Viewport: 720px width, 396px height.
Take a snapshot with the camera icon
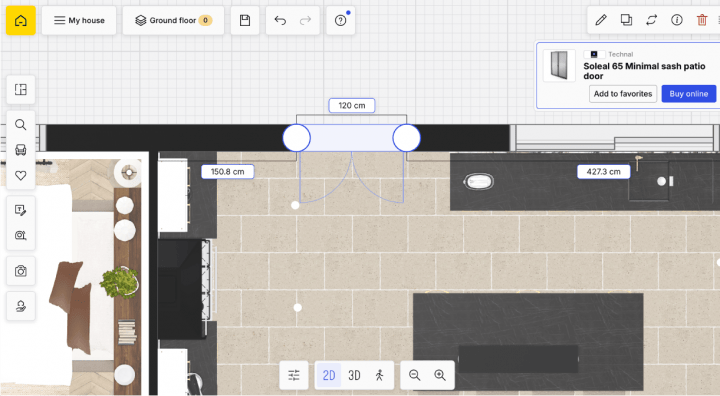(x=21, y=271)
